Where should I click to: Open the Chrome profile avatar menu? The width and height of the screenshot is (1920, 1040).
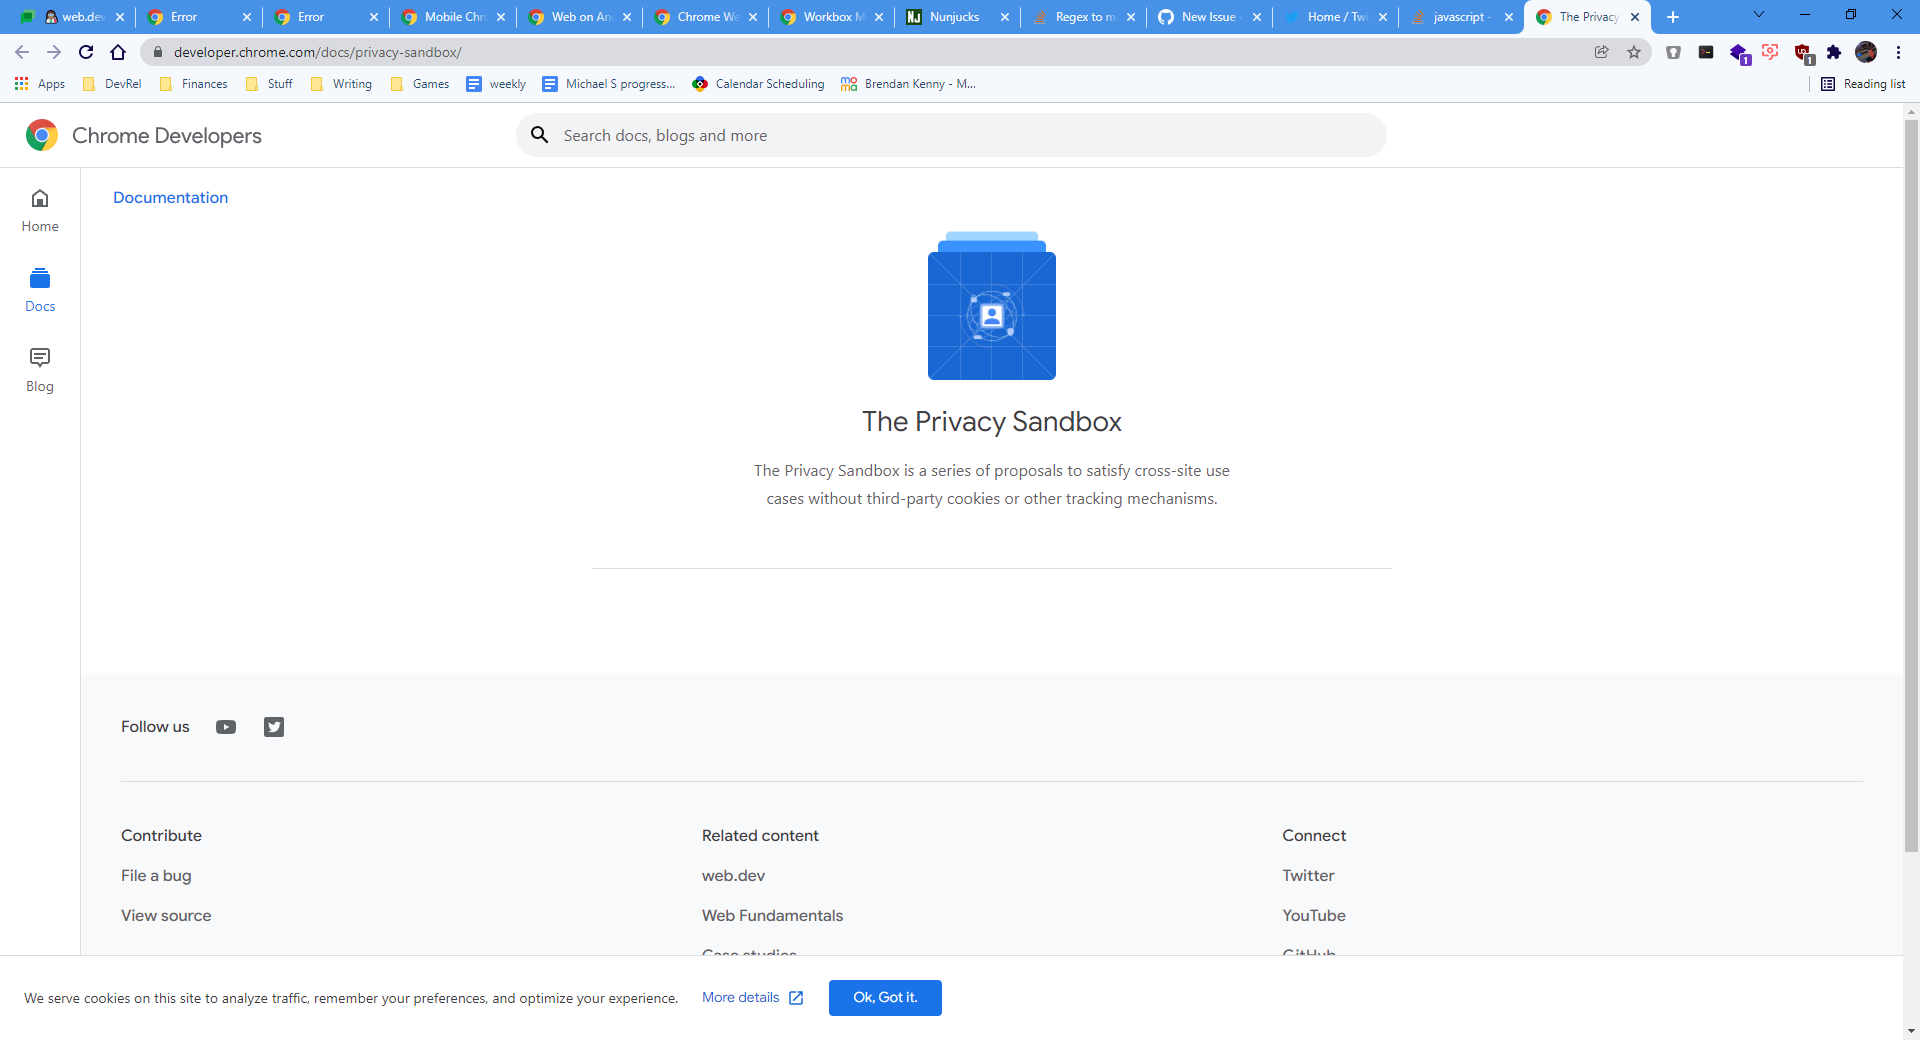tap(1867, 52)
